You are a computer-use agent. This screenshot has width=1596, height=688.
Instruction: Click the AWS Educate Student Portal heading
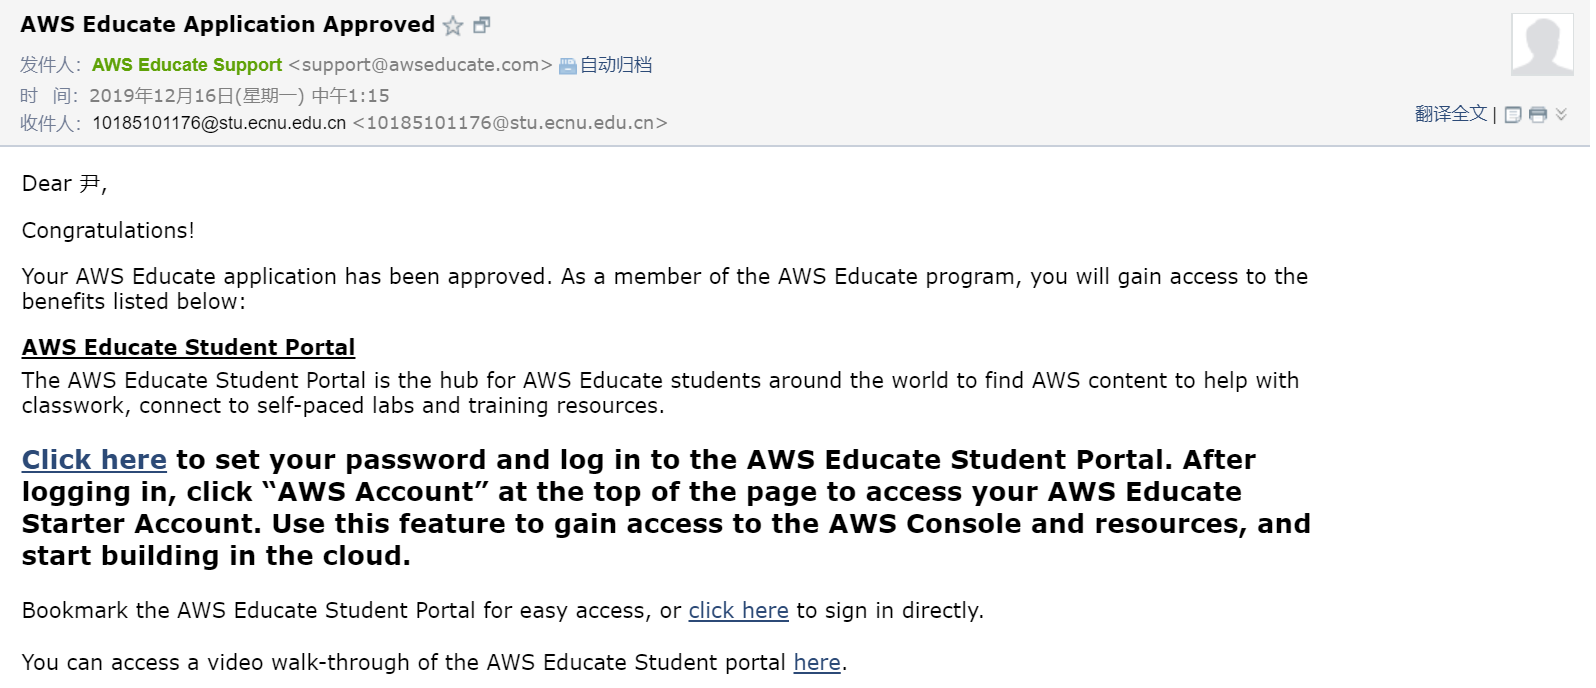pos(188,347)
